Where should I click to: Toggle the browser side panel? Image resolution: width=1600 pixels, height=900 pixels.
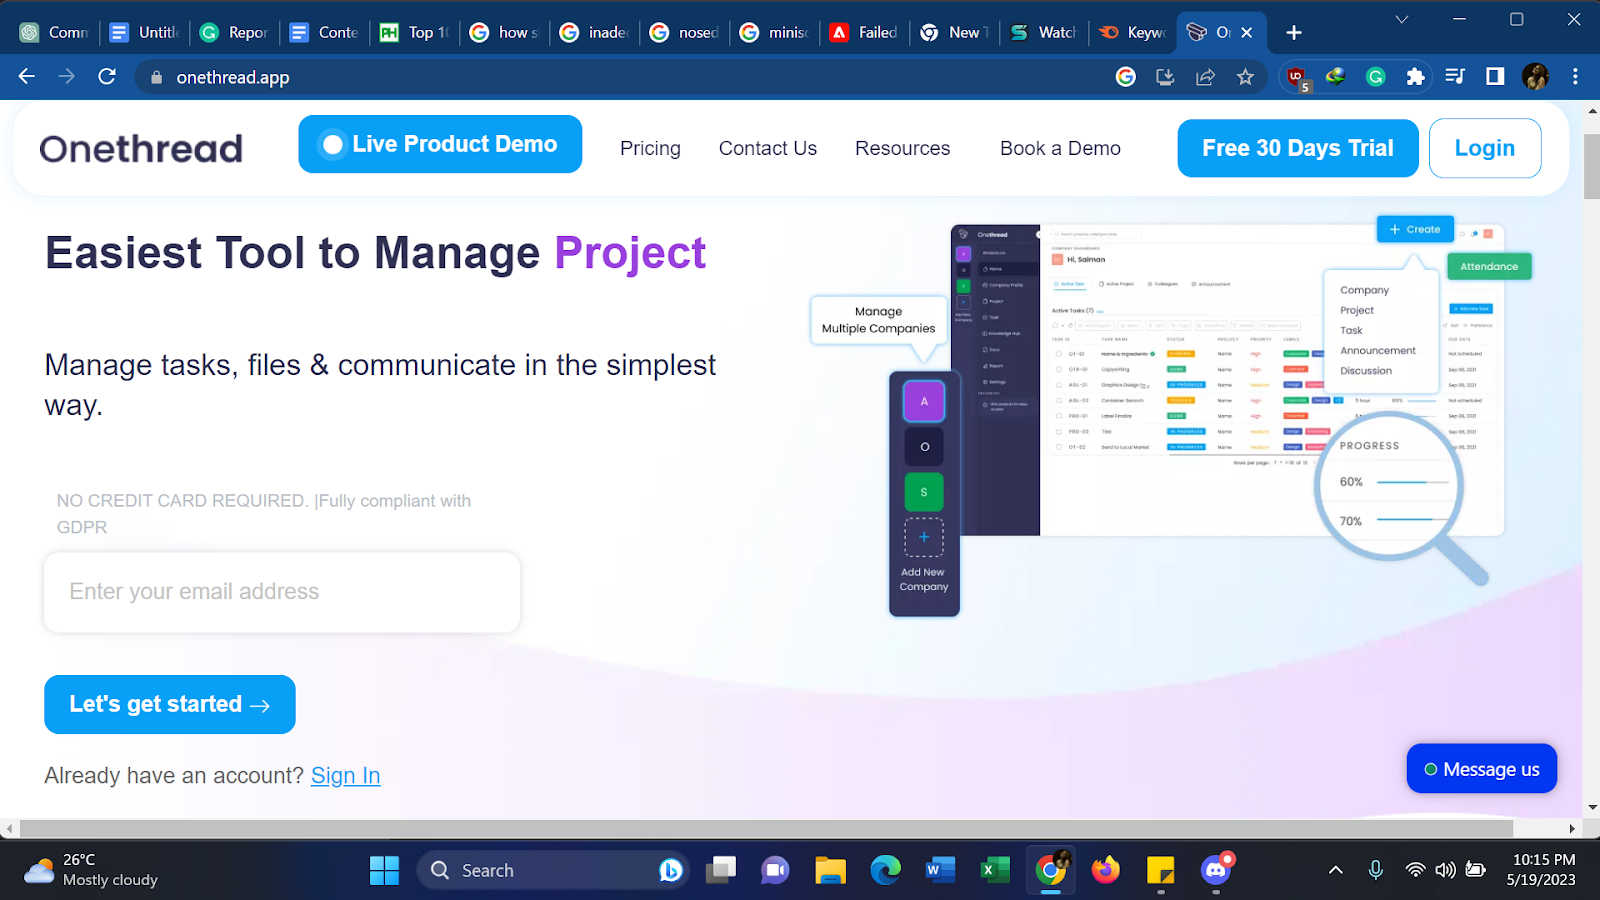[1495, 77]
